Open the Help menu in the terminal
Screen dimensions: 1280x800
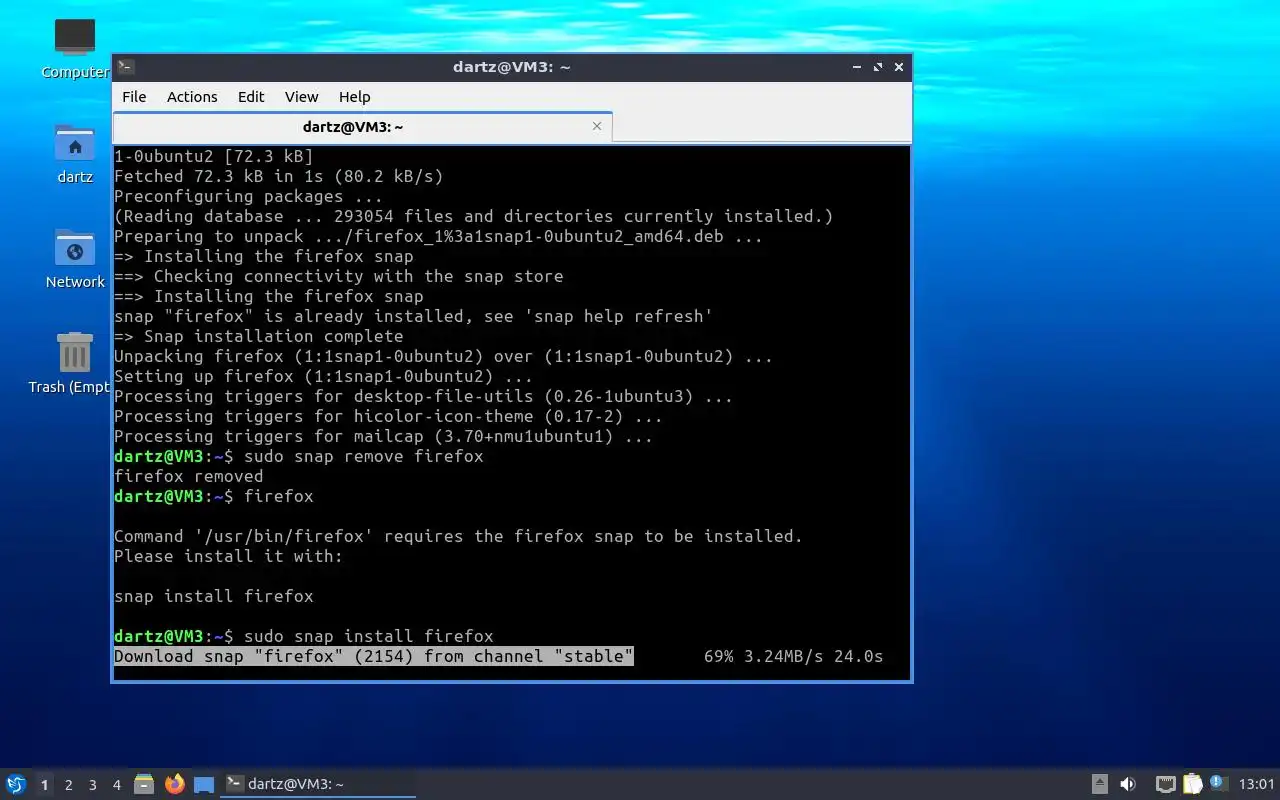pyautogui.click(x=354, y=97)
